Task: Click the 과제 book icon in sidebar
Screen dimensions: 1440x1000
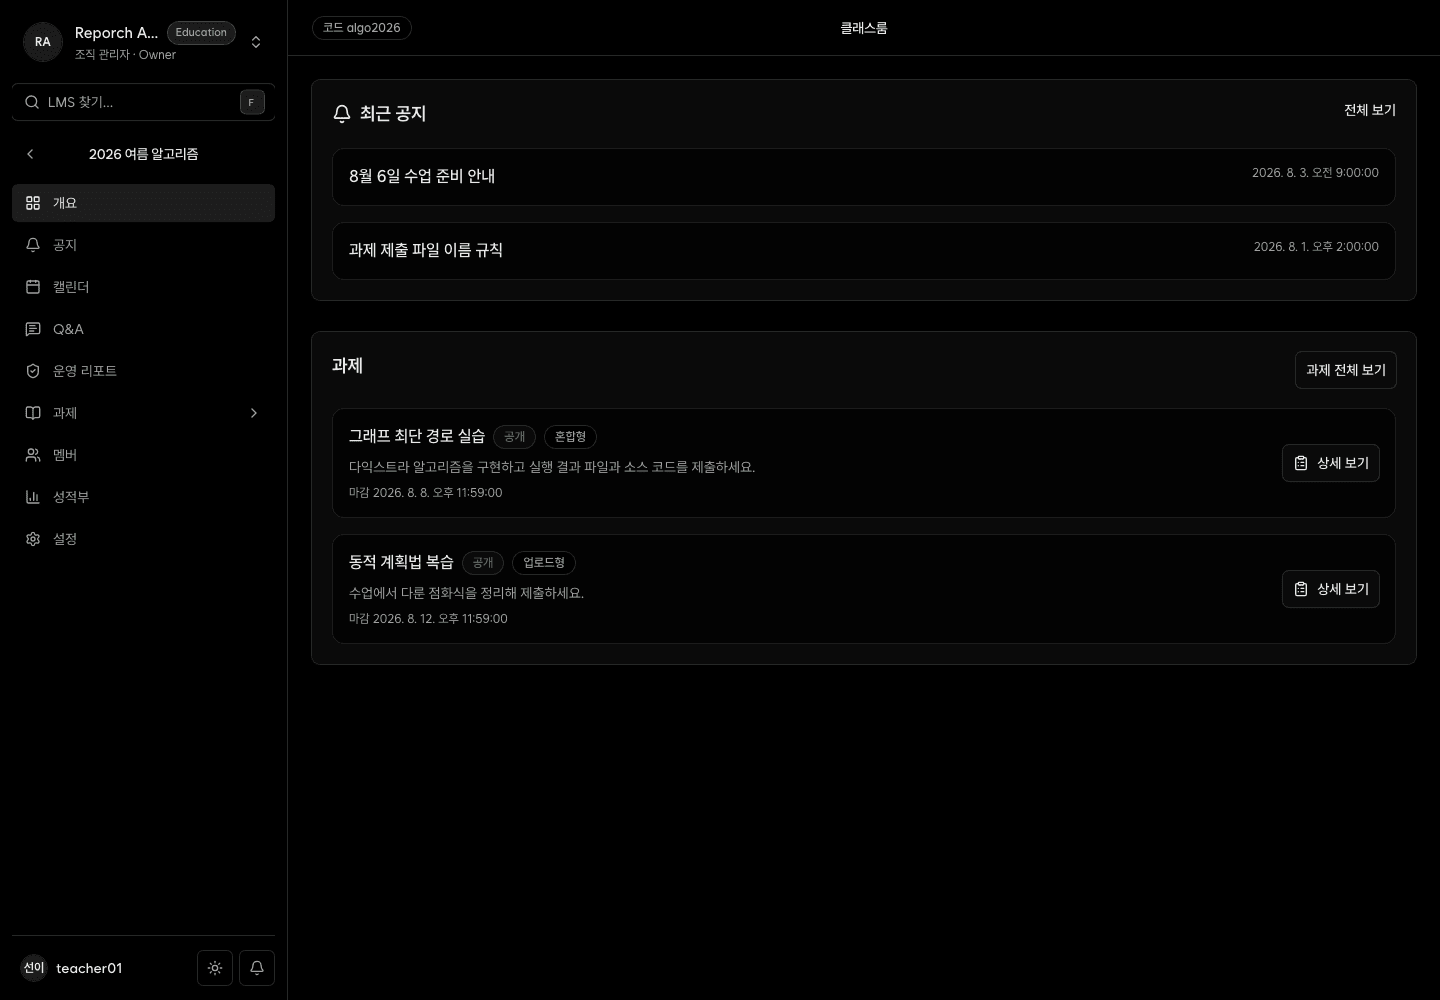Action: click(33, 413)
